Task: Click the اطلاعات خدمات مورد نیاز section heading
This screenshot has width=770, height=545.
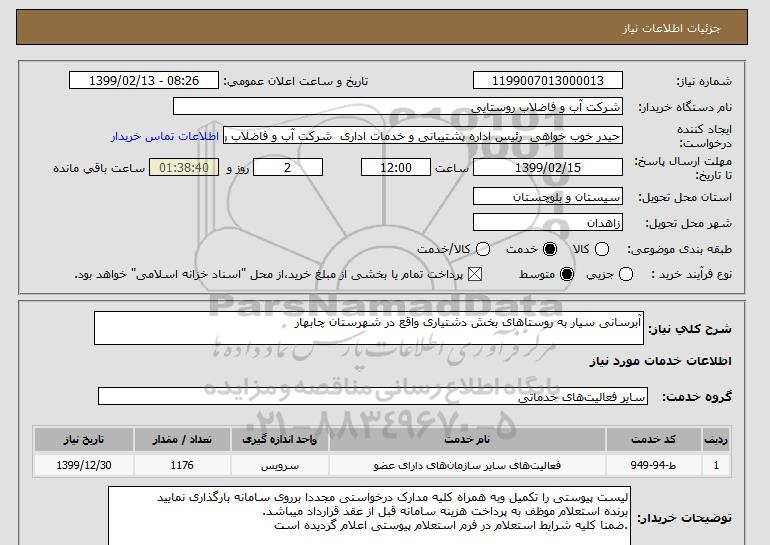Action: [660, 361]
